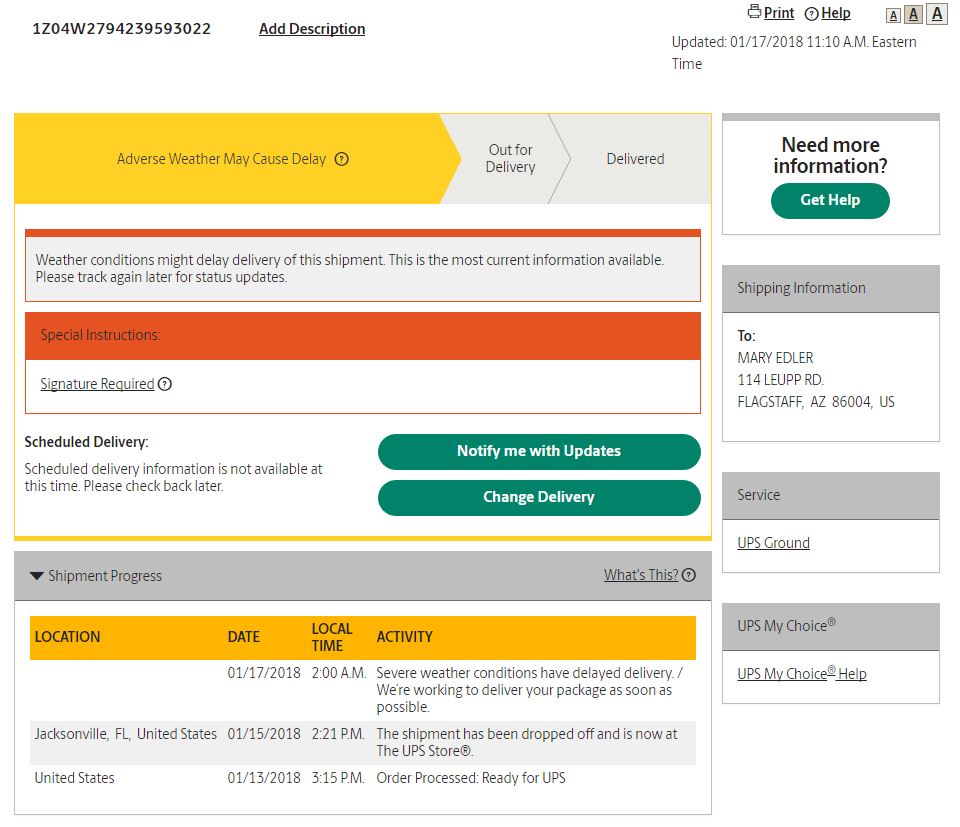Click the Out for Delivery progress step

click(x=510, y=159)
